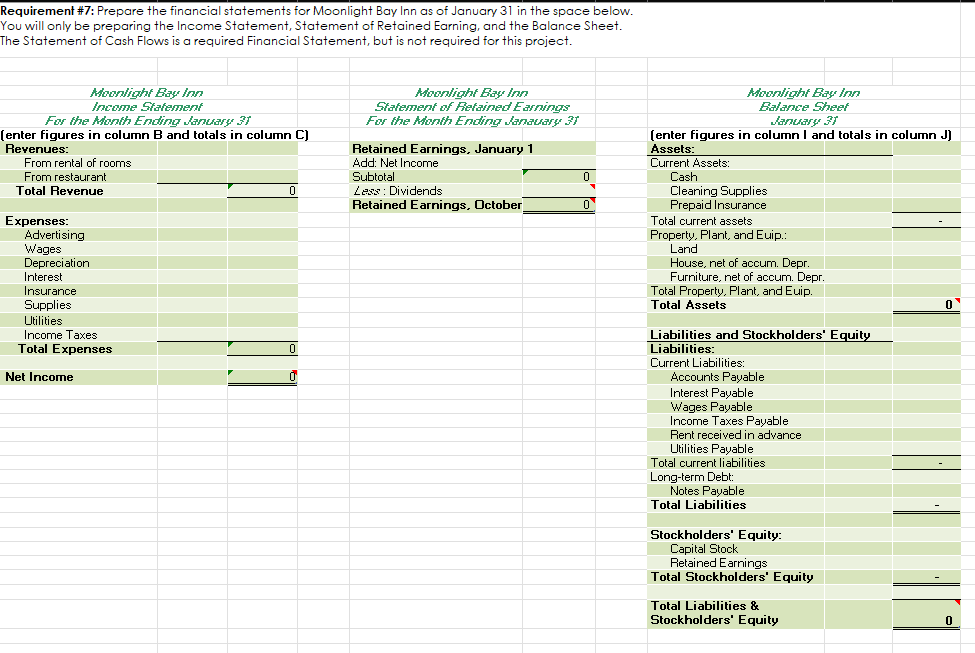Select the Wages expense row label
This screenshot has width=975, height=653.
pos(42,249)
